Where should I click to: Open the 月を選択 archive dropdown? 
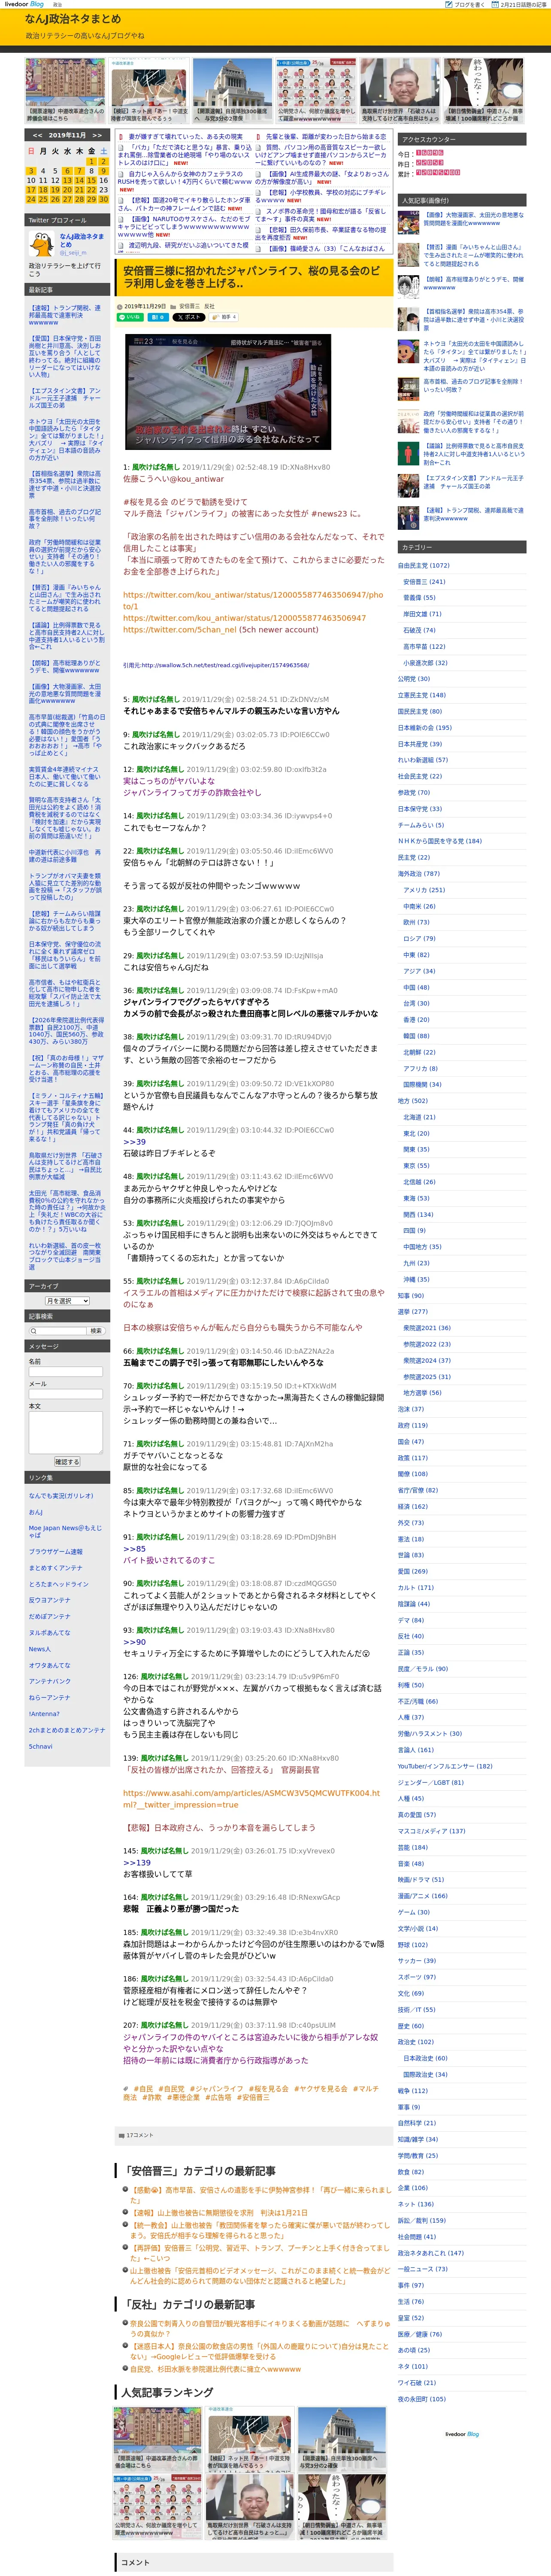[x=67, y=1301]
